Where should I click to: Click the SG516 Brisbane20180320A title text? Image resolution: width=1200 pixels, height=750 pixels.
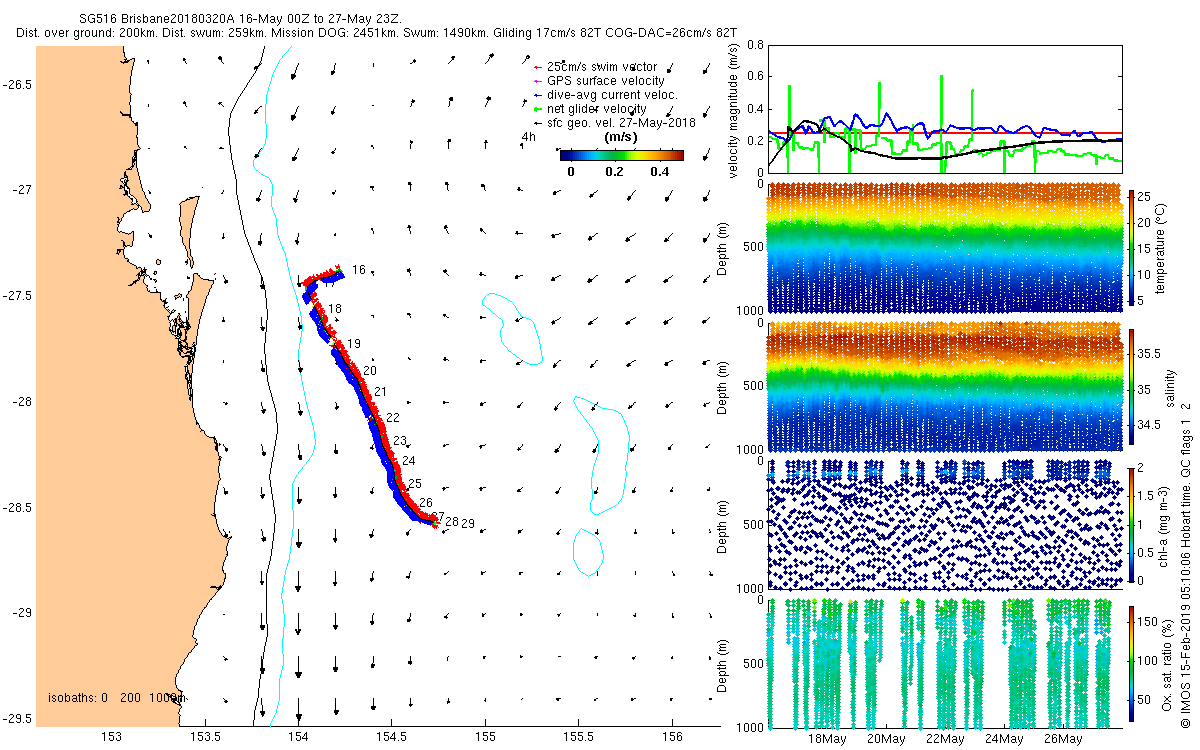[241, 20]
